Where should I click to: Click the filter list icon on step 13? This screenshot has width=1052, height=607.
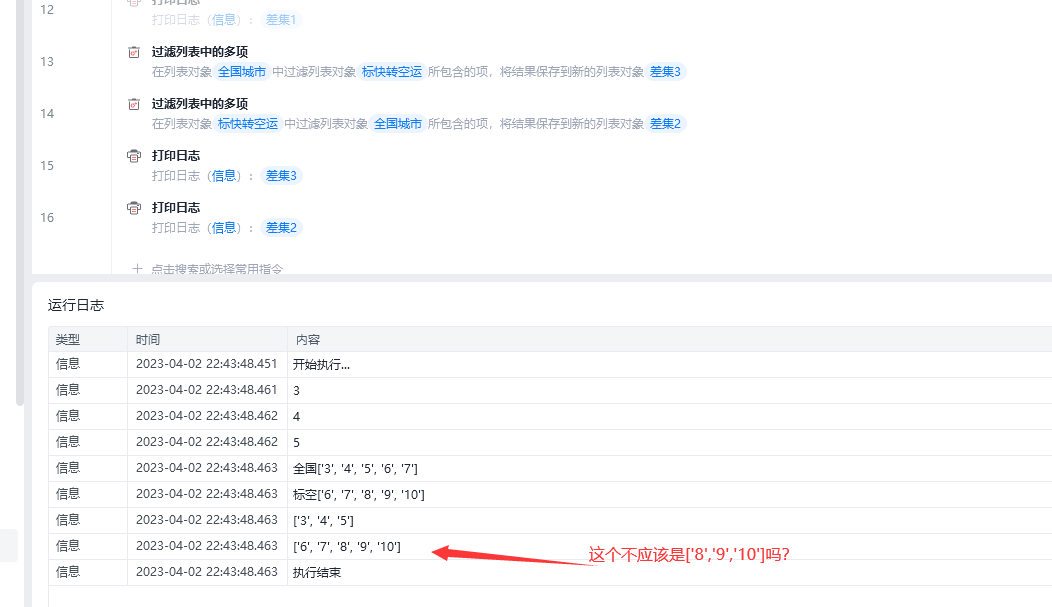134,52
